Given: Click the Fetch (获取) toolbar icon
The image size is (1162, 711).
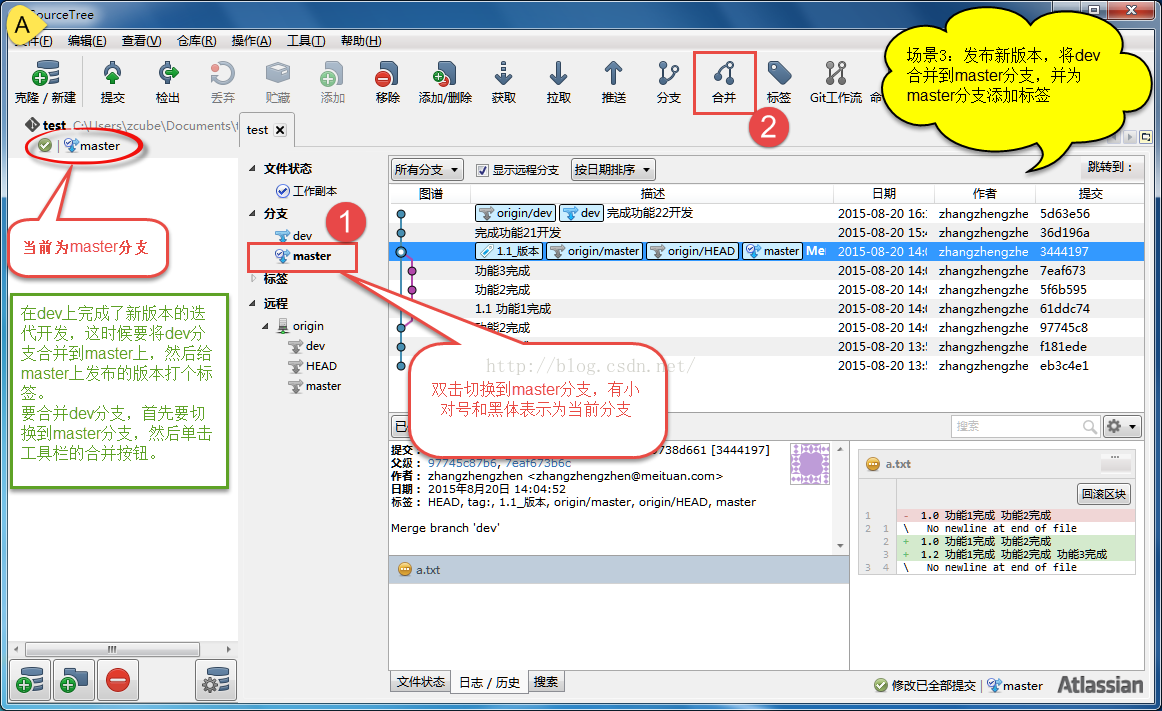Looking at the screenshot, I should click(503, 82).
